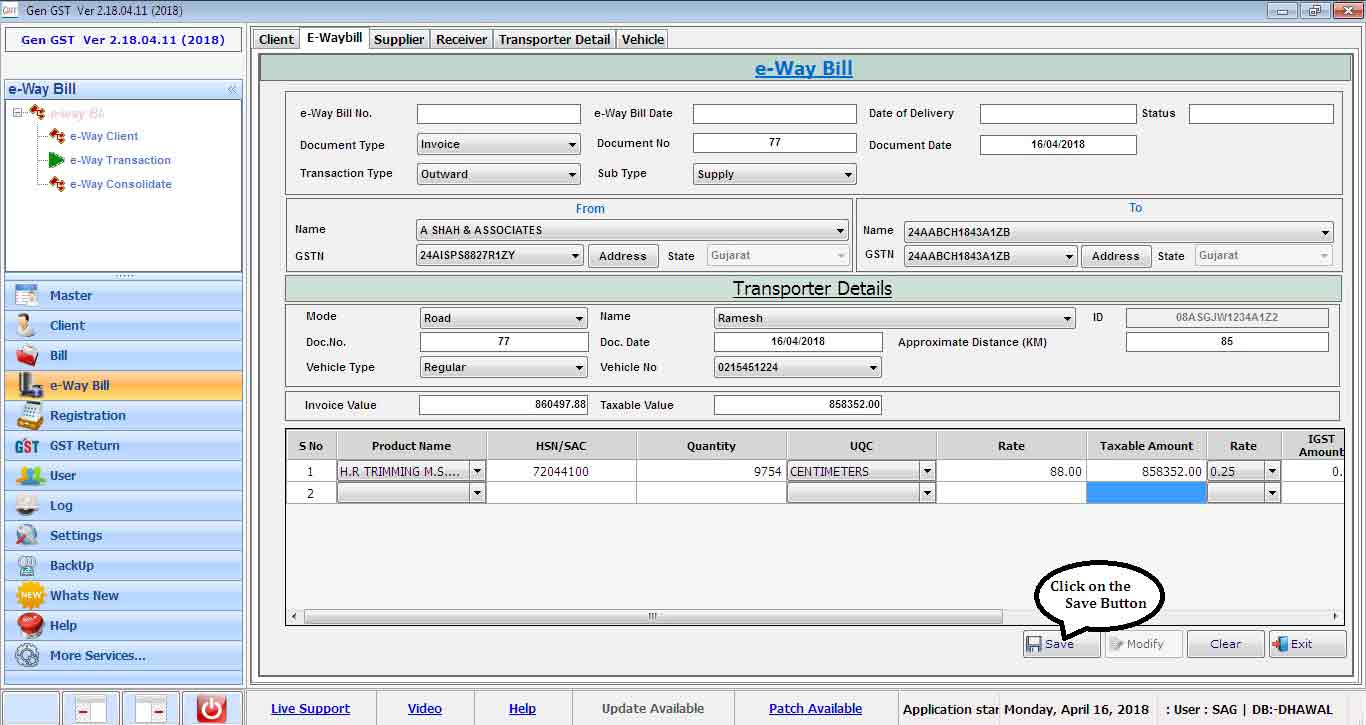
Task: Open the Whats New icon
Action: (30, 596)
